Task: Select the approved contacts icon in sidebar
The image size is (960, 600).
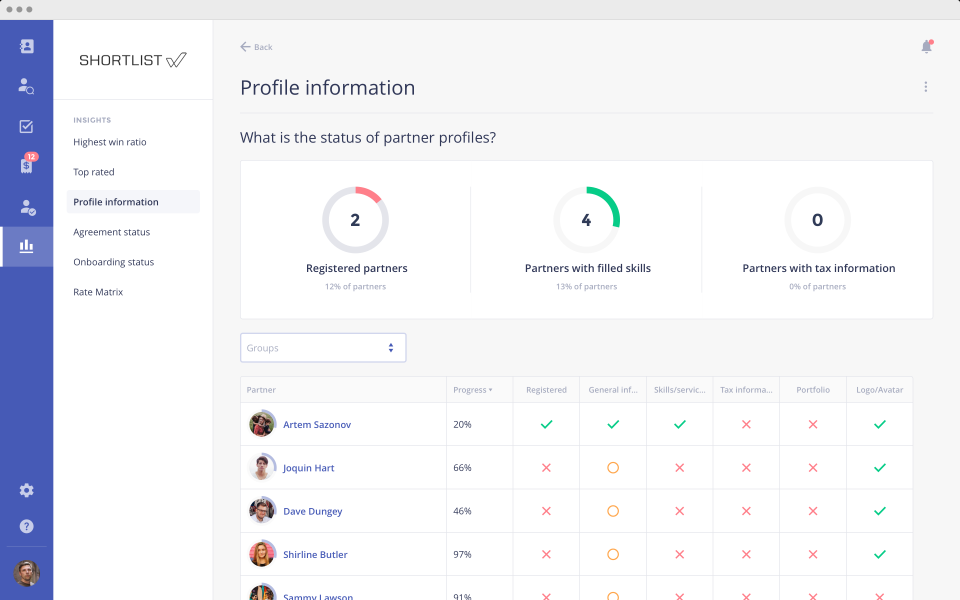Action: (26, 207)
